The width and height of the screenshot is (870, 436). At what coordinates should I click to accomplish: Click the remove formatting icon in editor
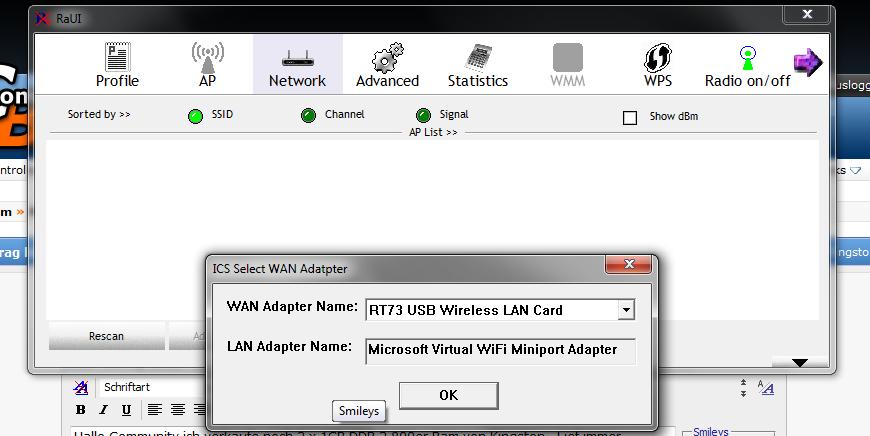(x=81, y=387)
